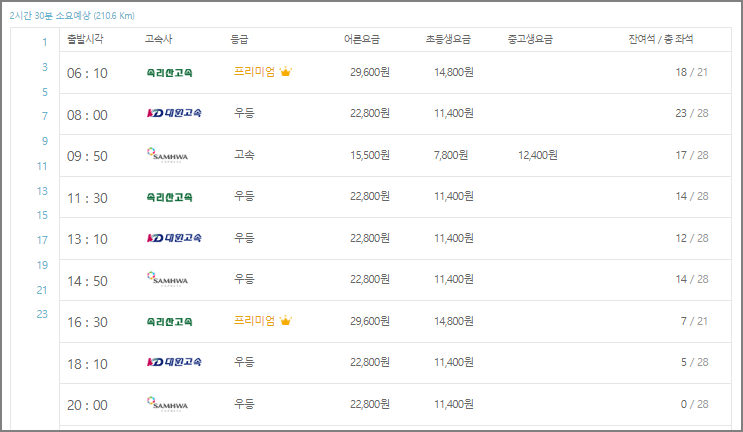Pick the 16 : 30 departure time
The height and width of the screenshot is (432, 743).
87,323
